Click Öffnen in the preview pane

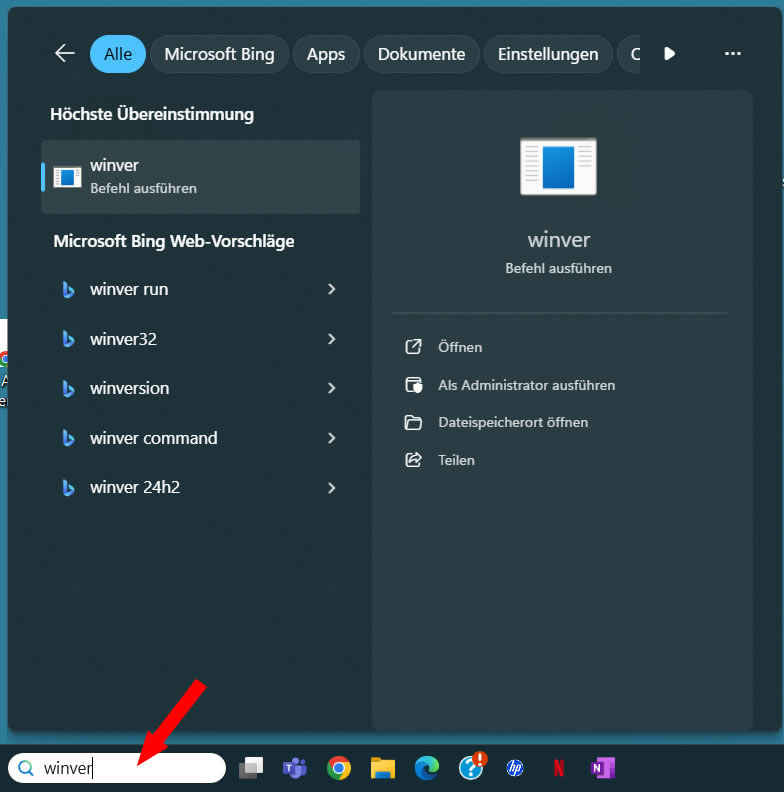point(460,347)
